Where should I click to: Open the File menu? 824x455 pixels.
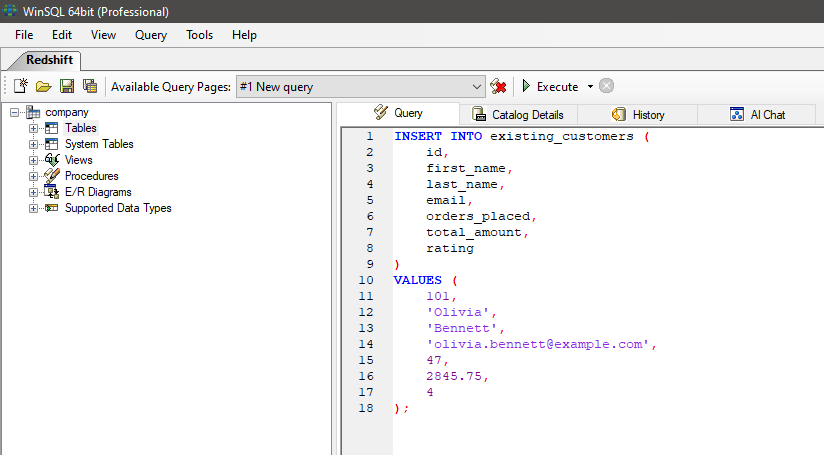click(24, 35)
